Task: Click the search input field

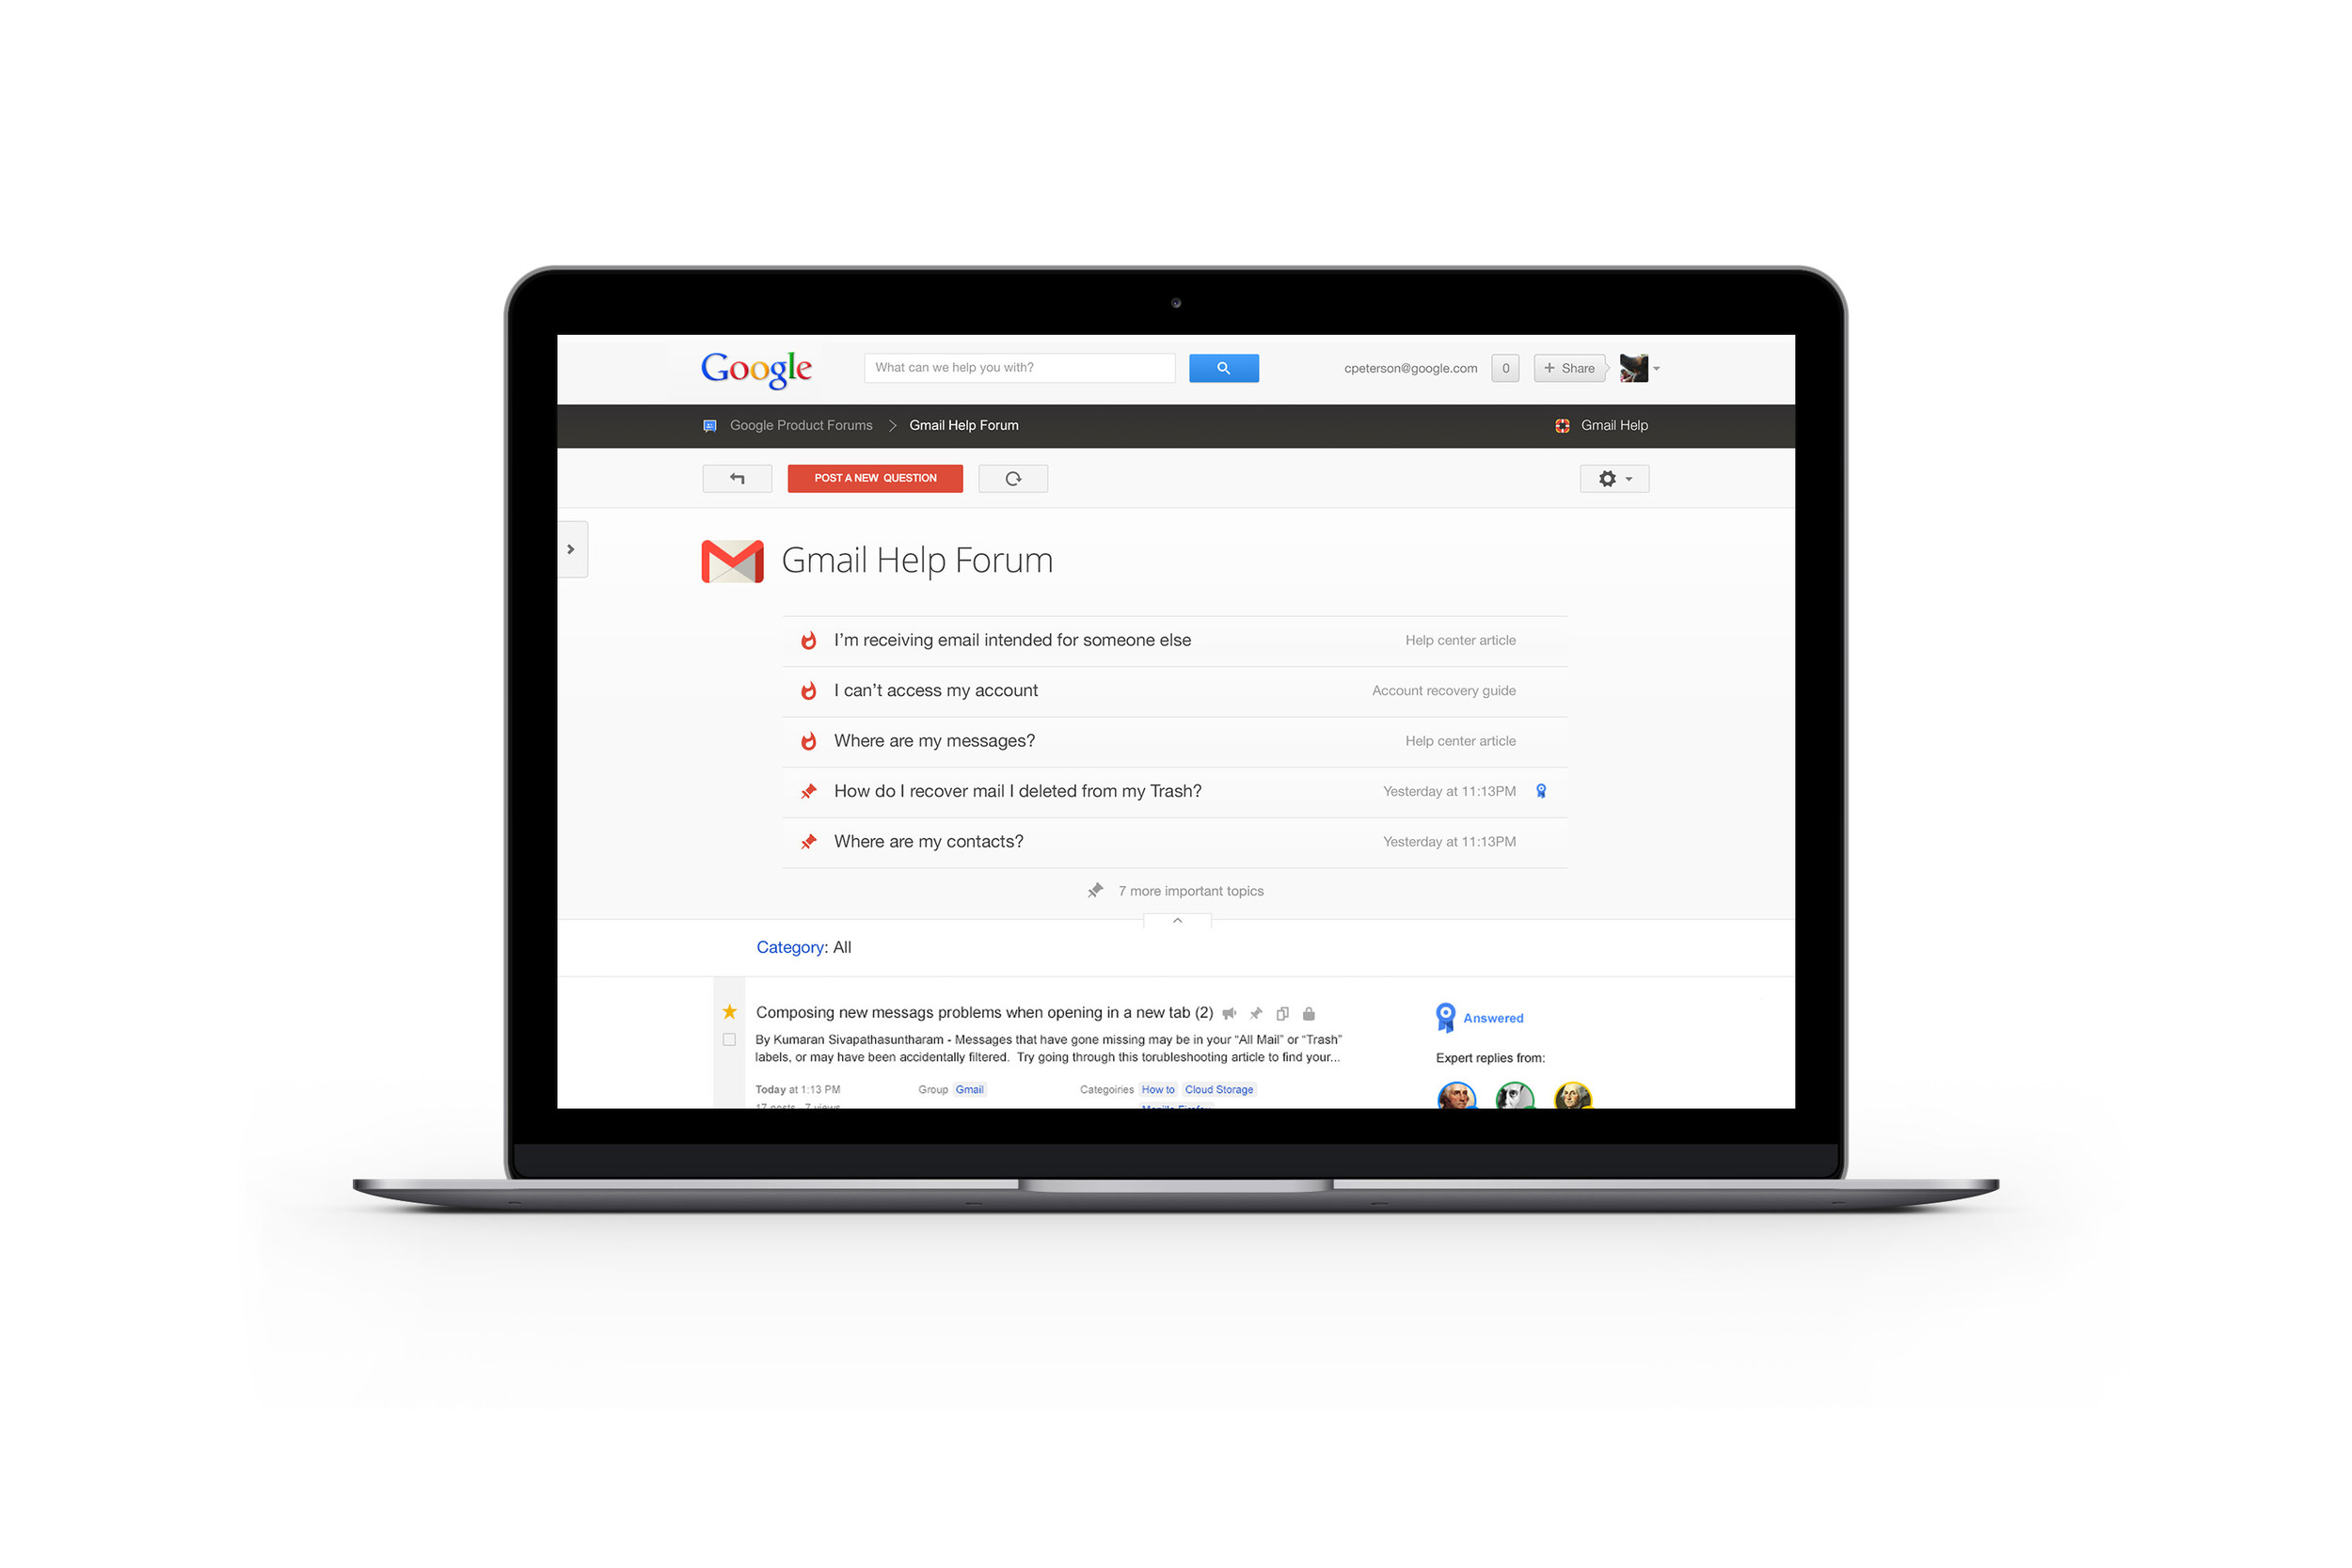Action: [x=1020, y=368]
